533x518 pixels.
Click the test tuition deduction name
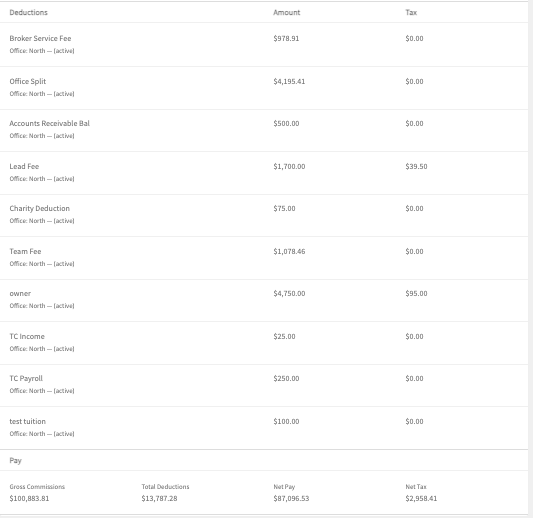[x=28, y=421]
